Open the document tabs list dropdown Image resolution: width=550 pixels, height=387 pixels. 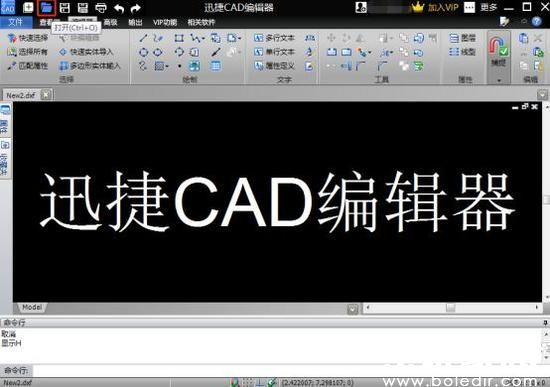542,94
